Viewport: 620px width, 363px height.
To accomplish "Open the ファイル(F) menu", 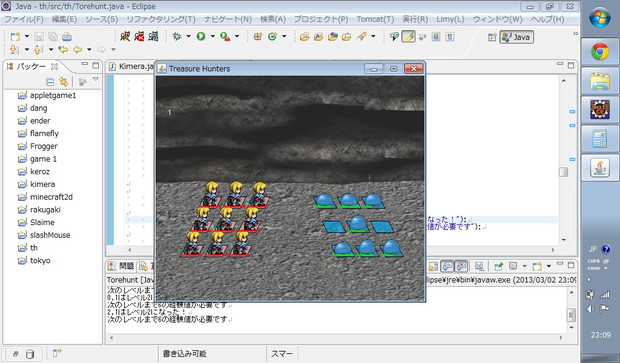I will [24, 19].
